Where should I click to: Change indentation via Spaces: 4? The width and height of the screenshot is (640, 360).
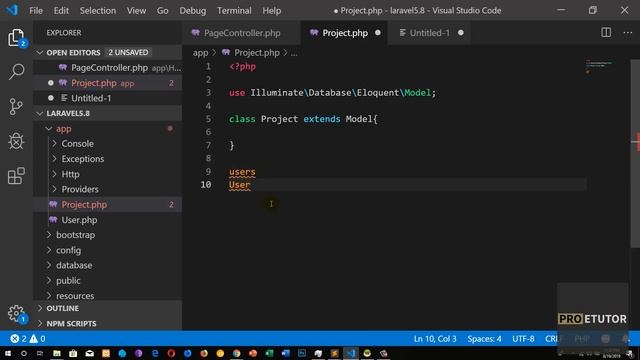pos(484,339)
